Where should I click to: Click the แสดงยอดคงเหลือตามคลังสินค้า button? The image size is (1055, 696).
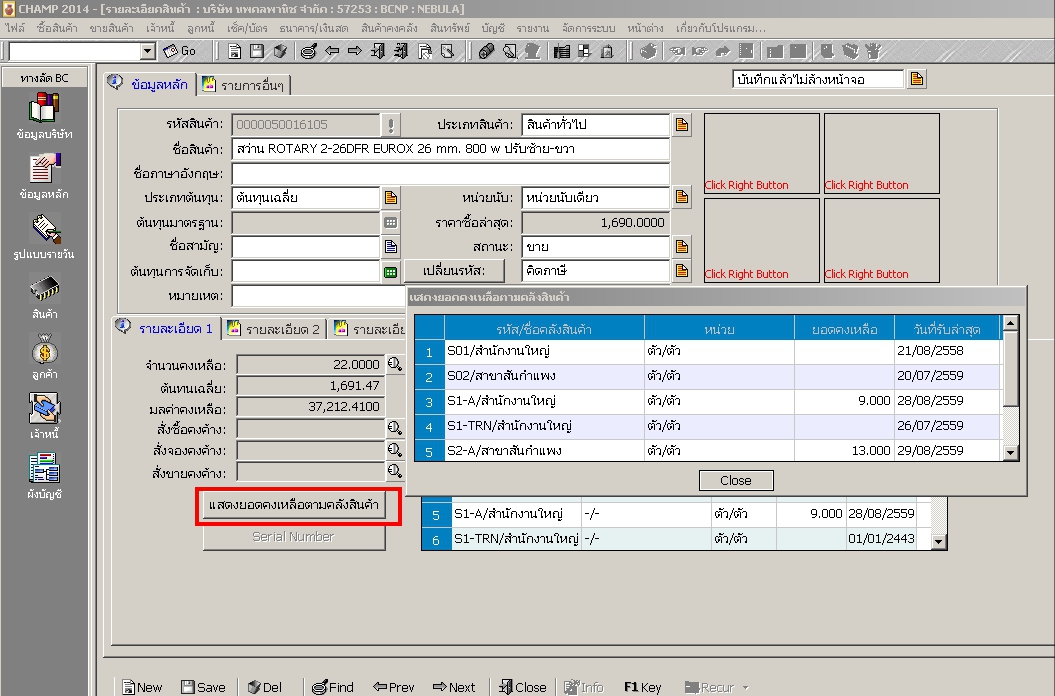coord(294,504)
